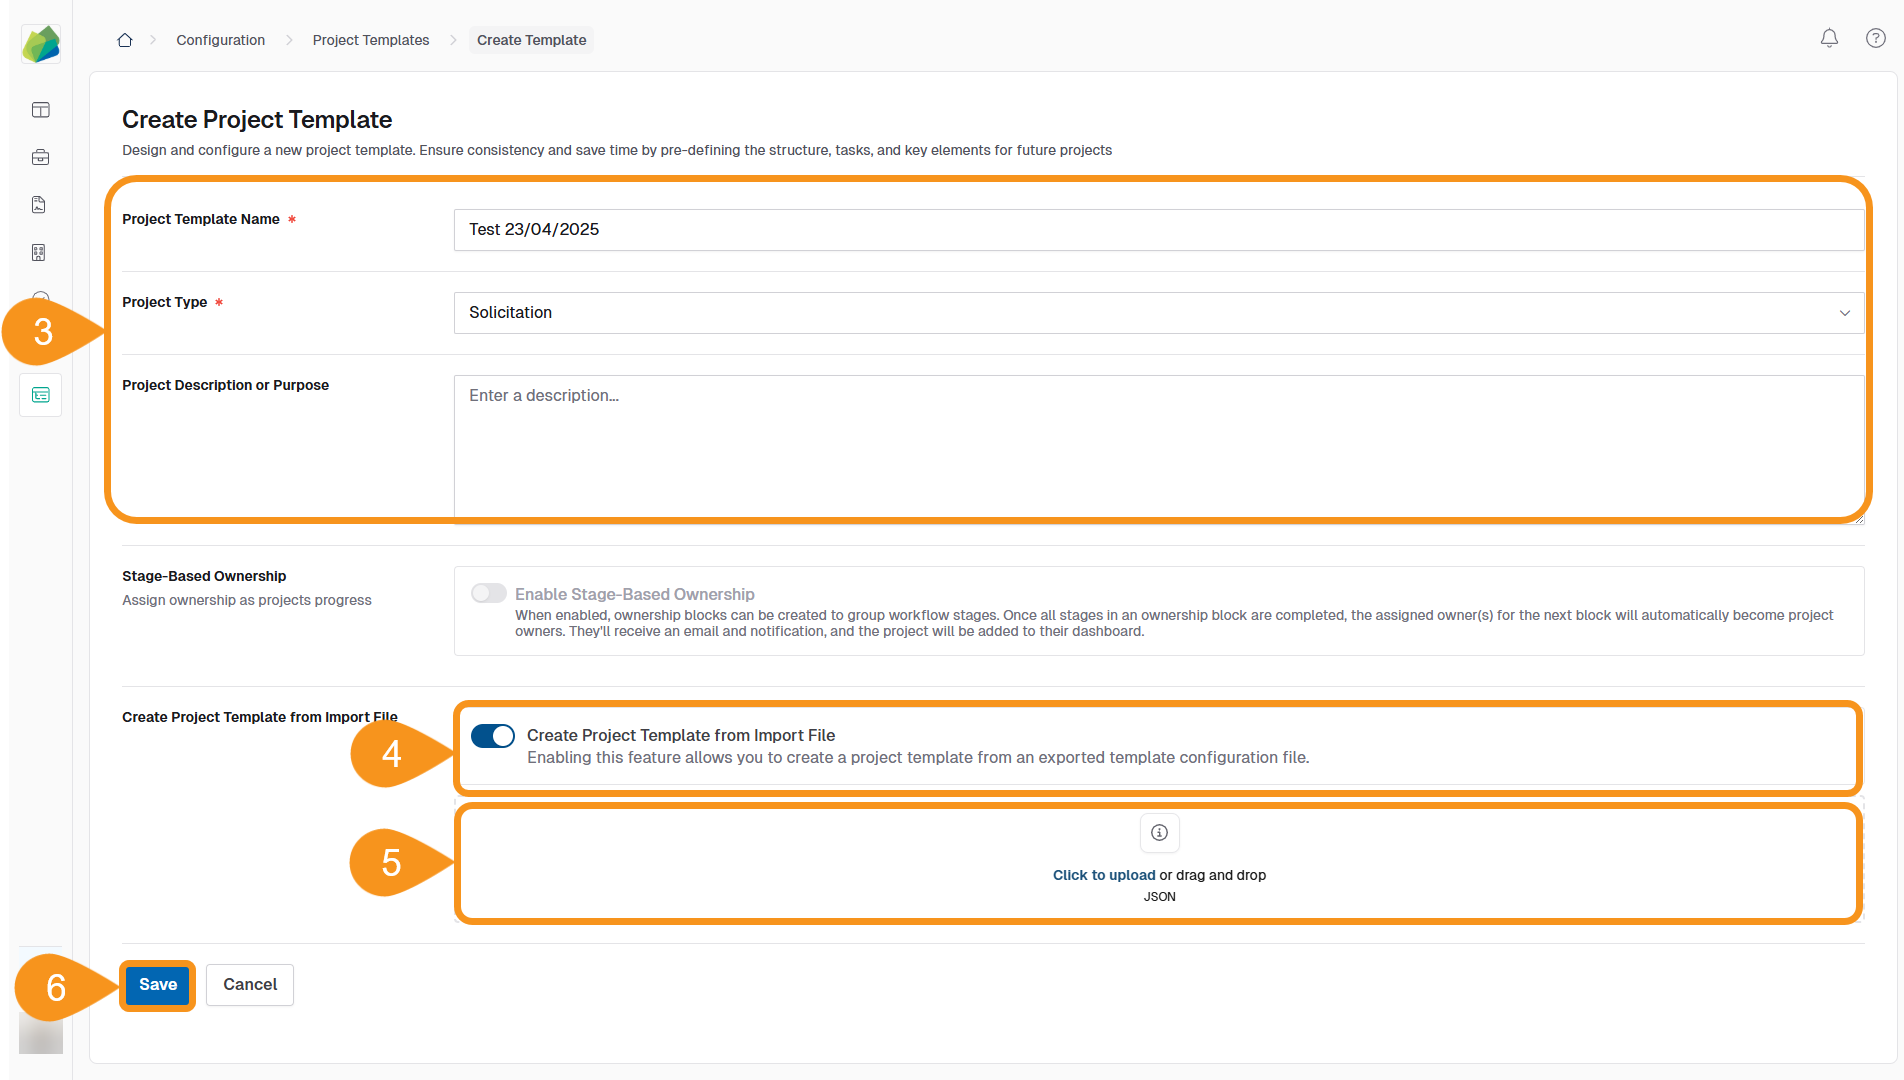Screen dimensions: 1904x1080
Task: Click the info icon above the upload area
Action: (1159, 832)
